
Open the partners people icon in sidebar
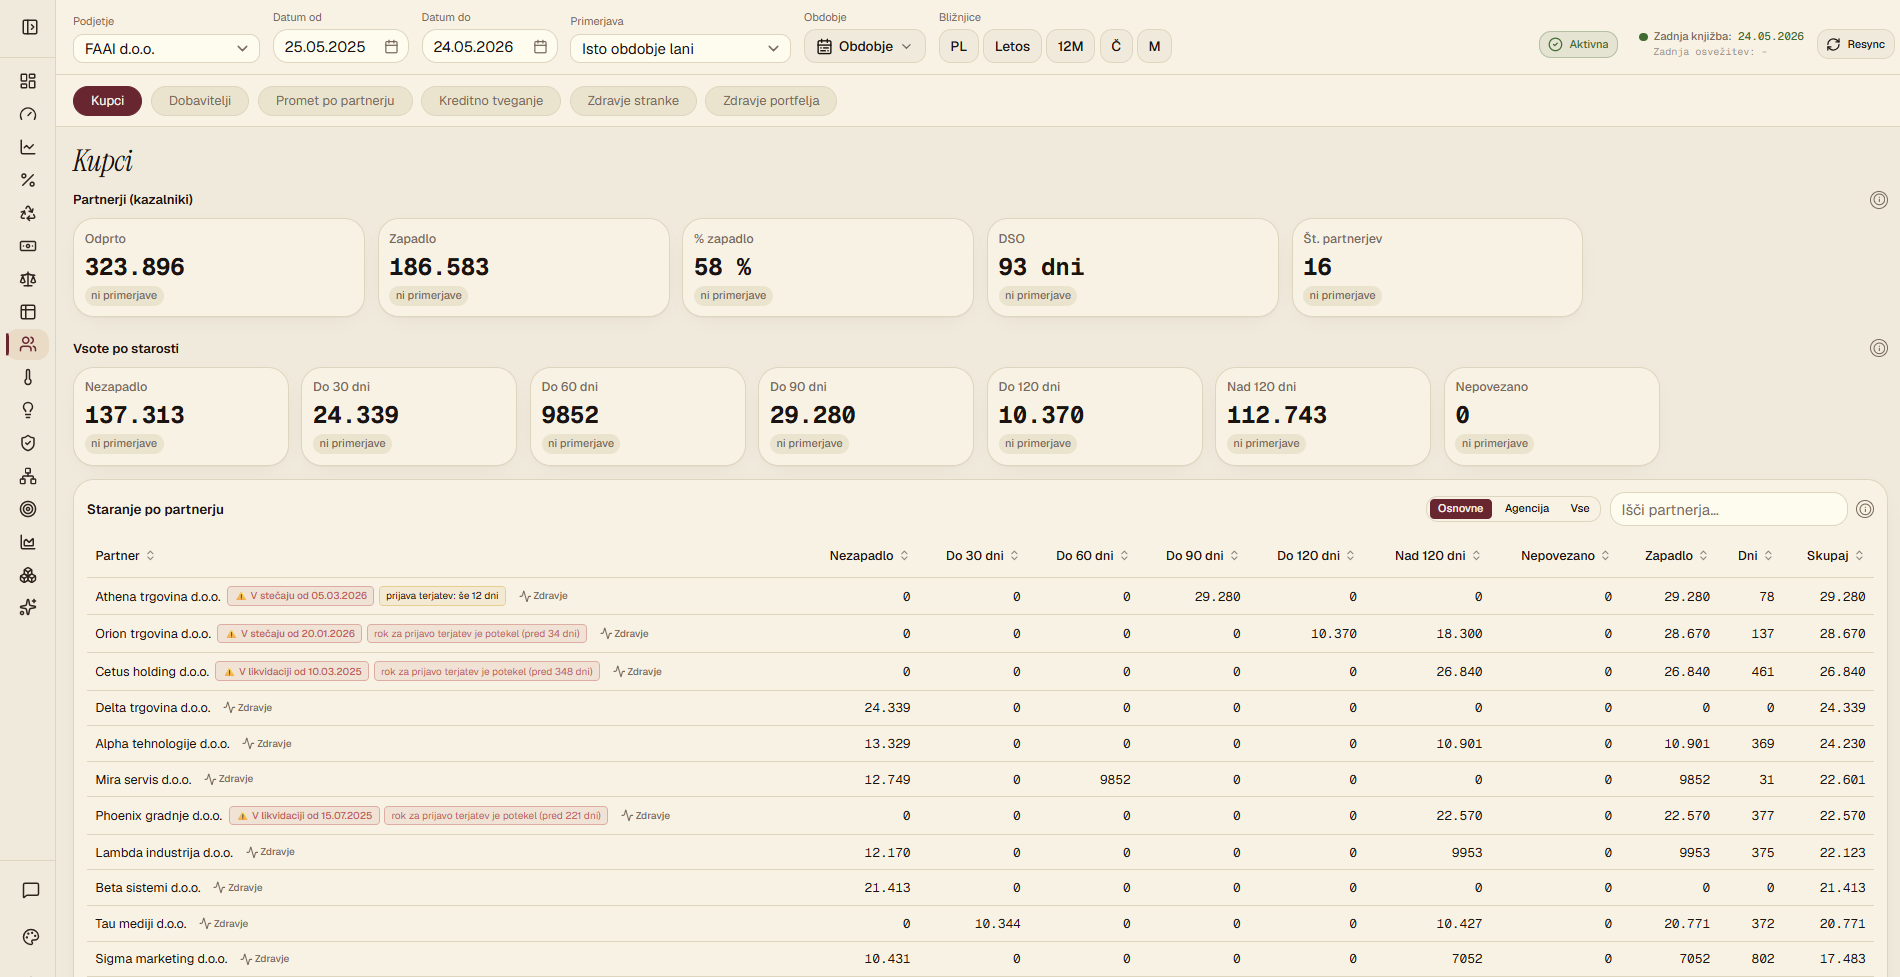pos(28,344)
